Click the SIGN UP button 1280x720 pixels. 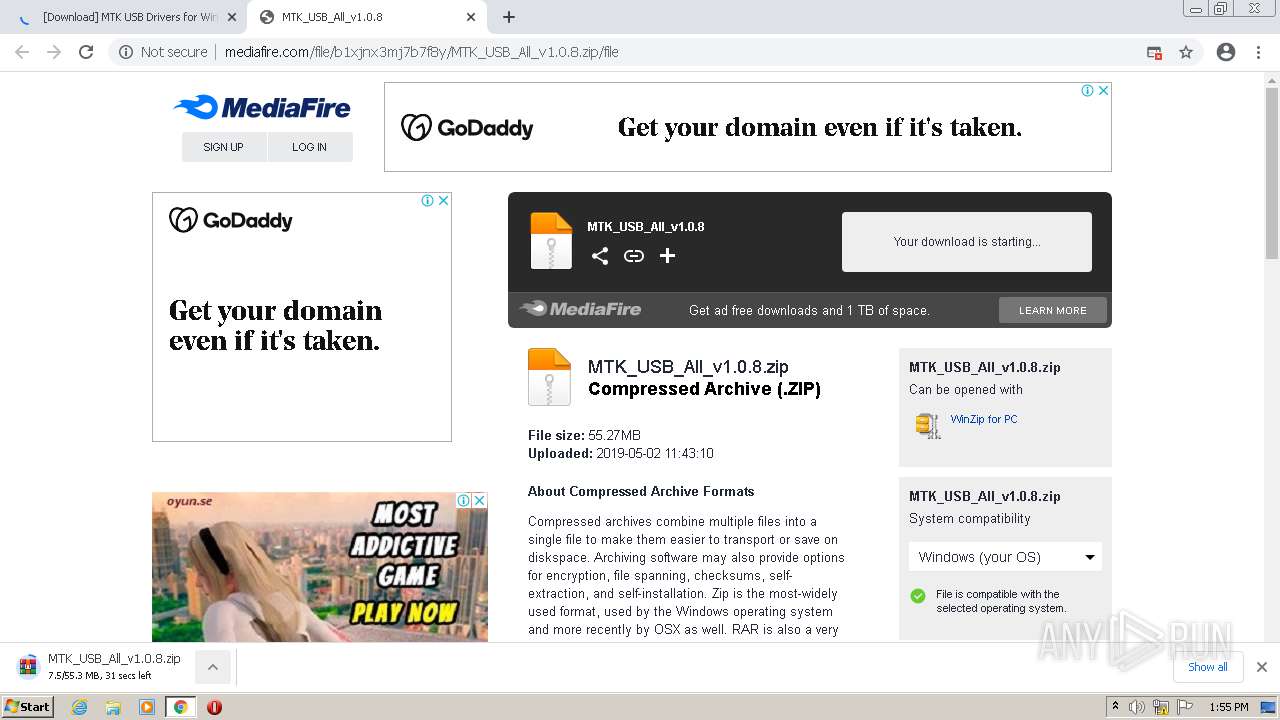point(224,147)
